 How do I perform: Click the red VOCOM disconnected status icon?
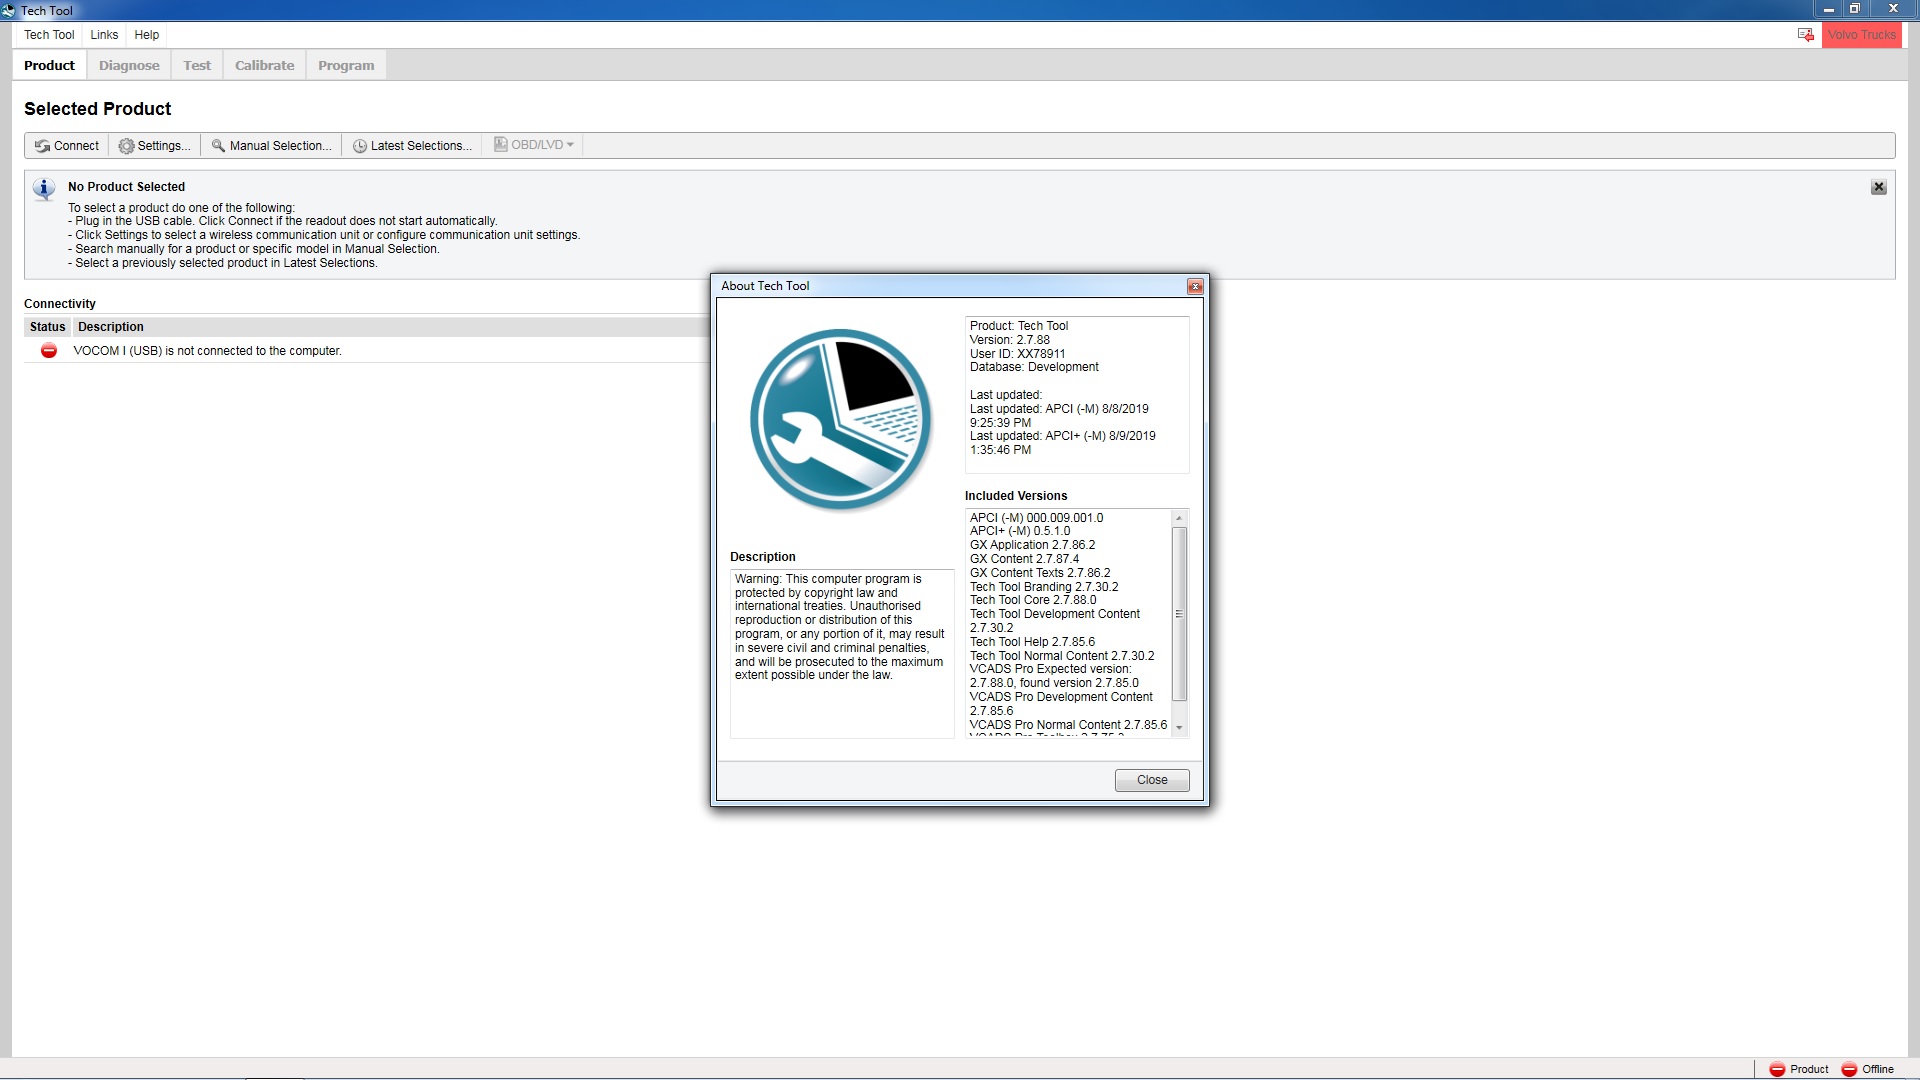pyautogui.click(x=48, y=351)
